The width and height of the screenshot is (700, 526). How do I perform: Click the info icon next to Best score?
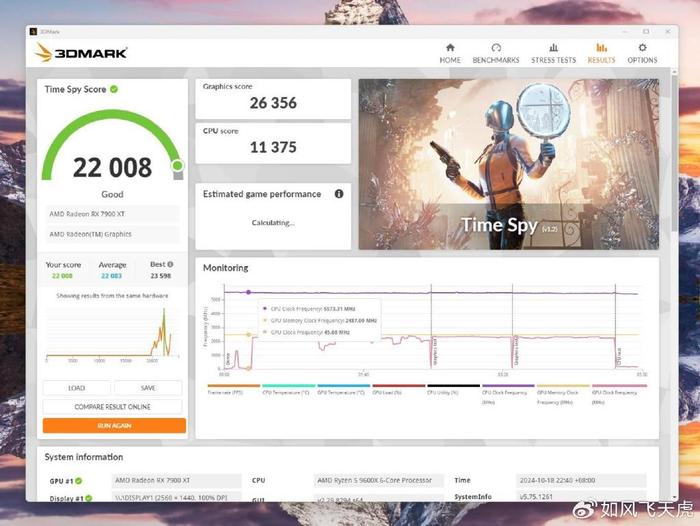tap(170, 264)
